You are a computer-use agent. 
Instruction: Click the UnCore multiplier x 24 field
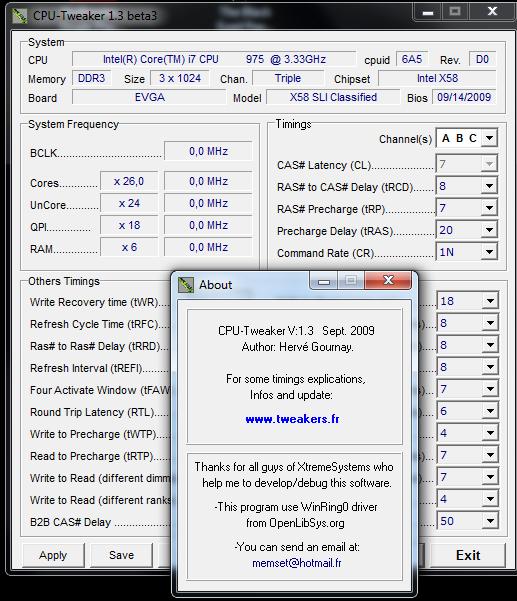[x=129, y=203]
